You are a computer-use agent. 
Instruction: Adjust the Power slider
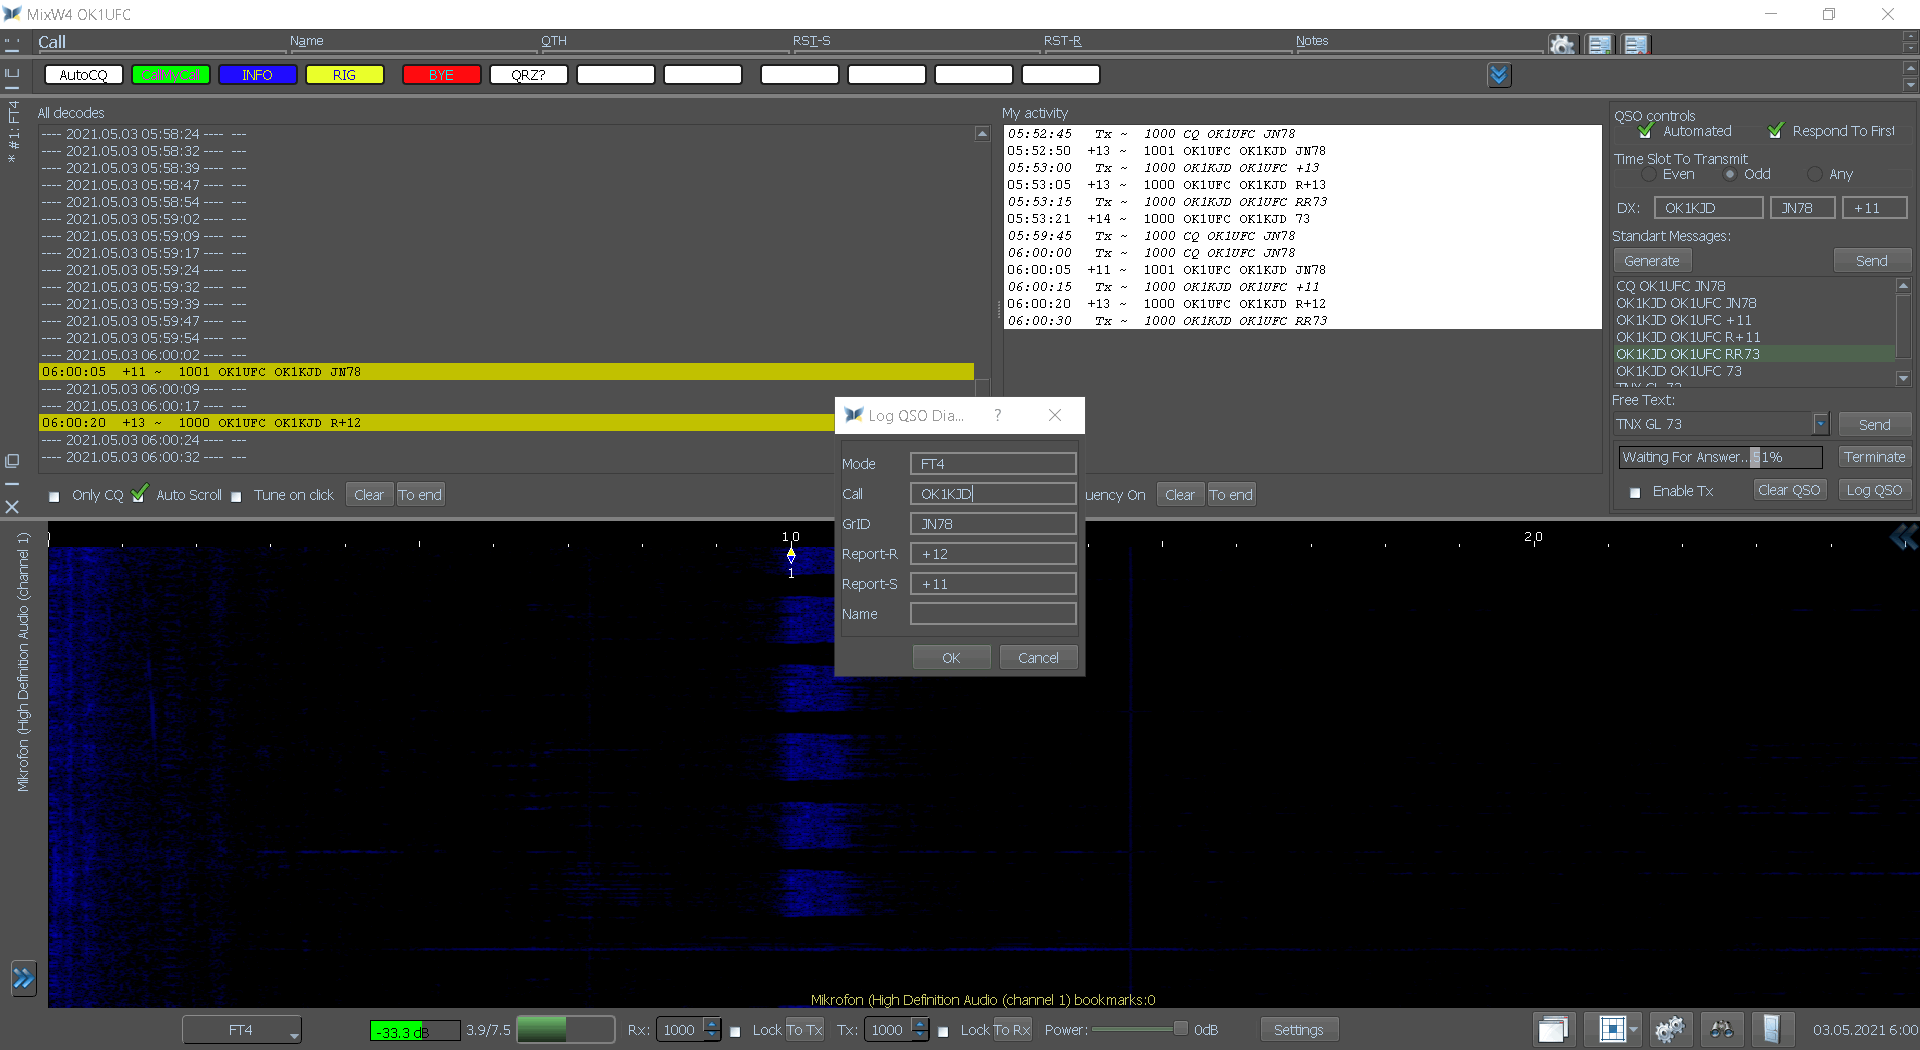pos(1180,1029)
